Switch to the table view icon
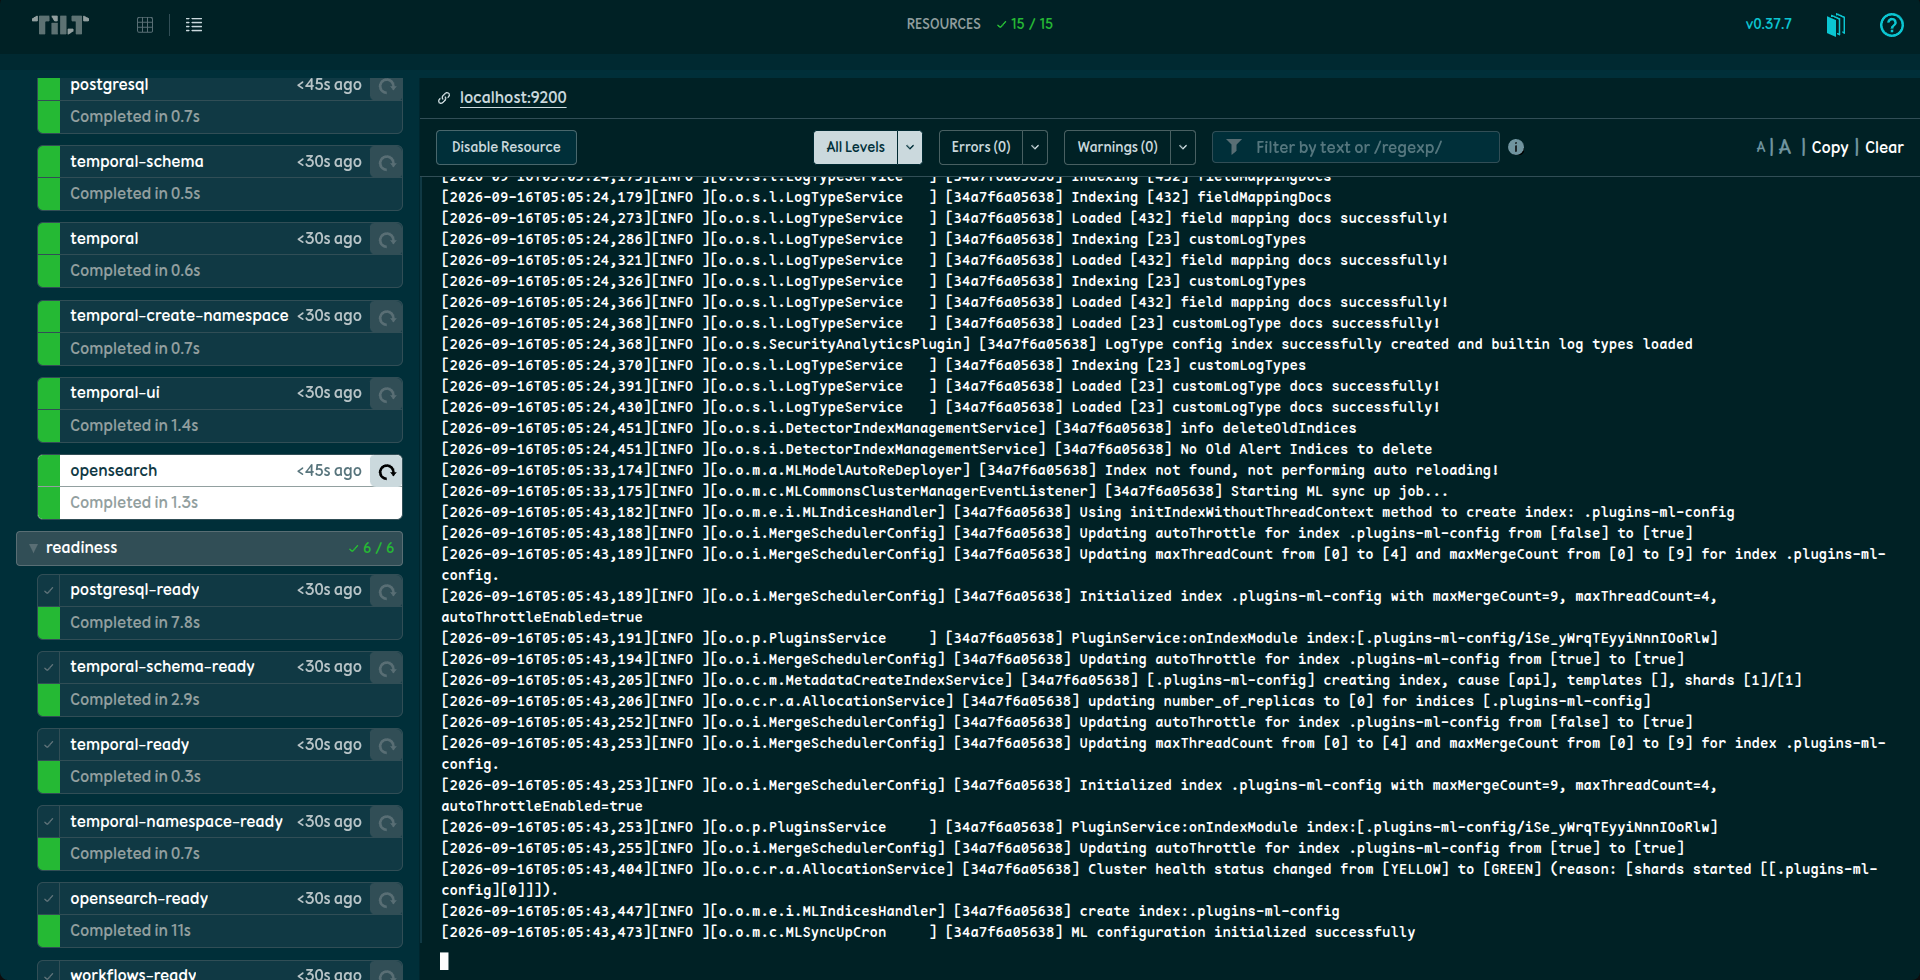 145,25
